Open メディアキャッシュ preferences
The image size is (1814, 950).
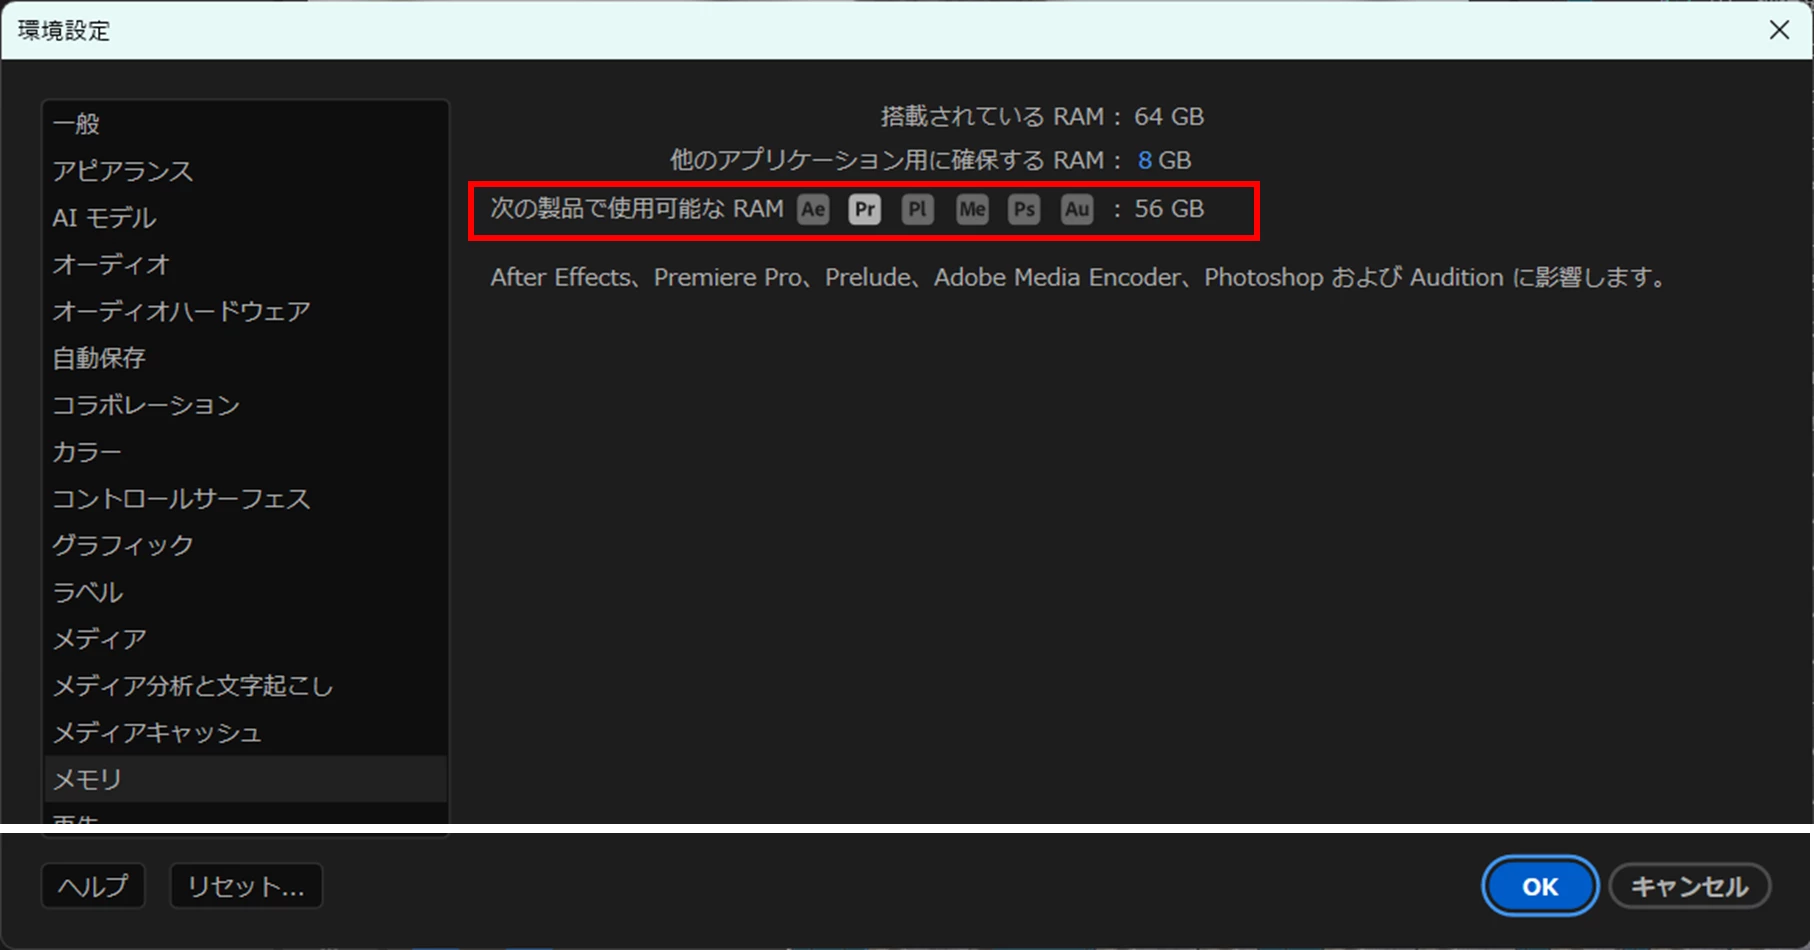(x=245, y=732)
